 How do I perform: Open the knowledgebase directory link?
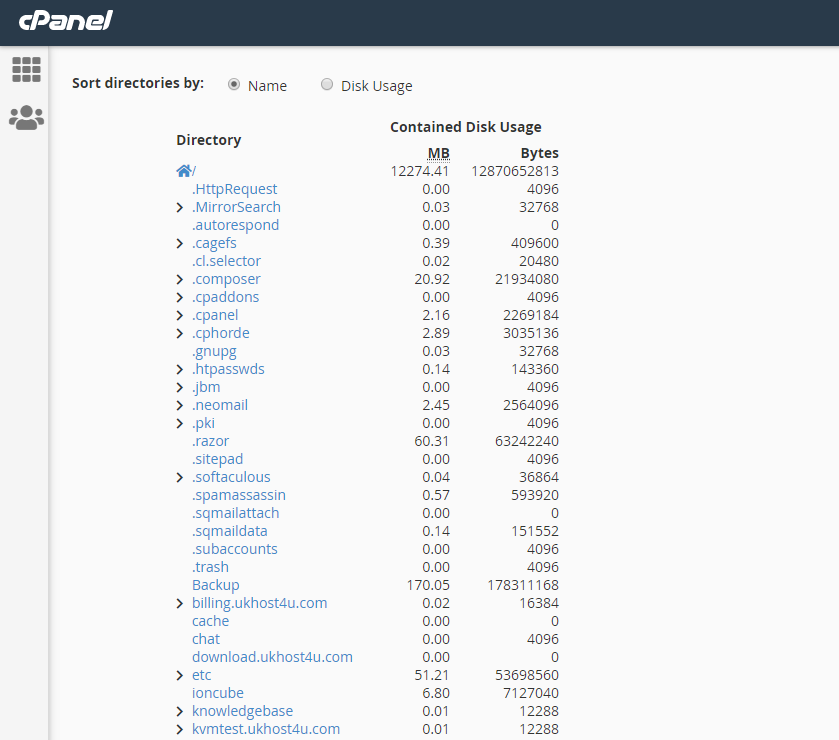point(242,711)
